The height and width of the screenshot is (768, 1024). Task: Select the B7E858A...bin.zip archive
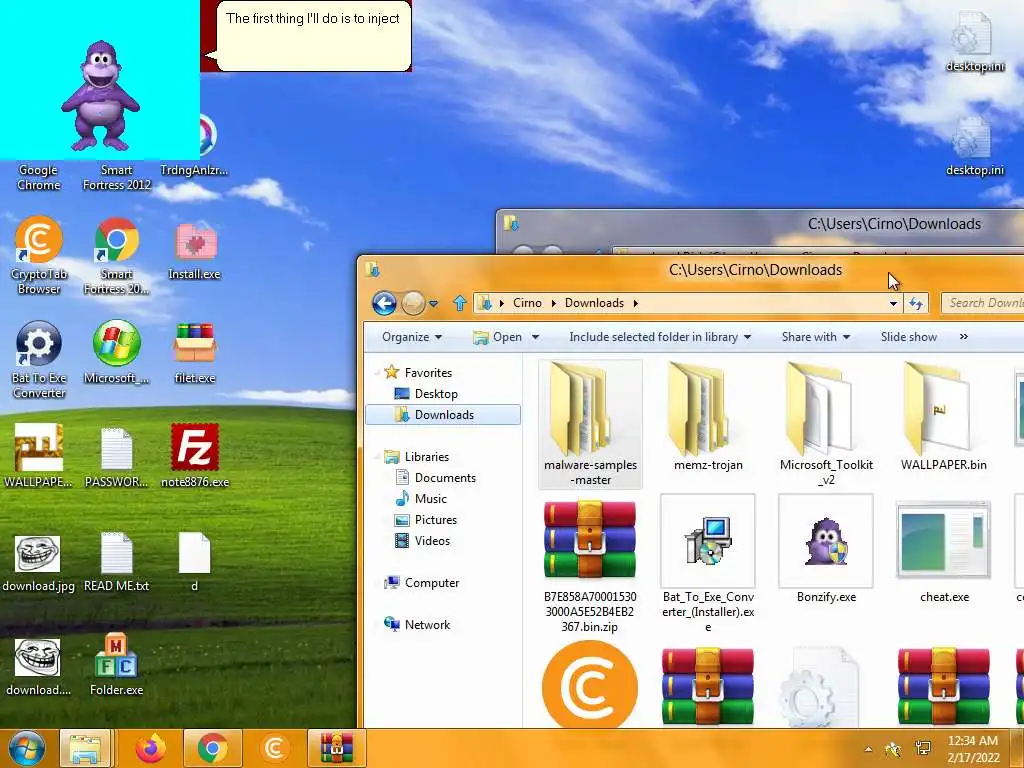590,566
